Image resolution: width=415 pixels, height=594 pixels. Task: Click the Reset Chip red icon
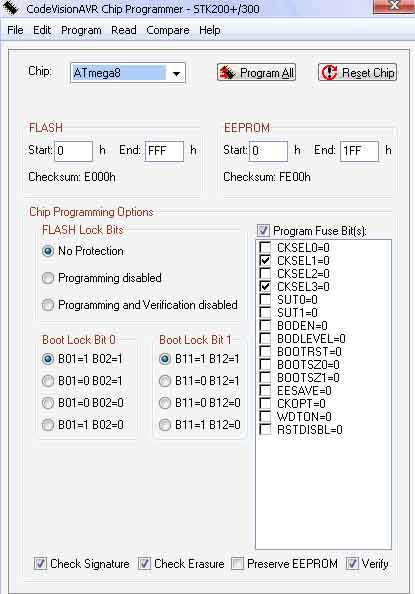pos(329,72)
